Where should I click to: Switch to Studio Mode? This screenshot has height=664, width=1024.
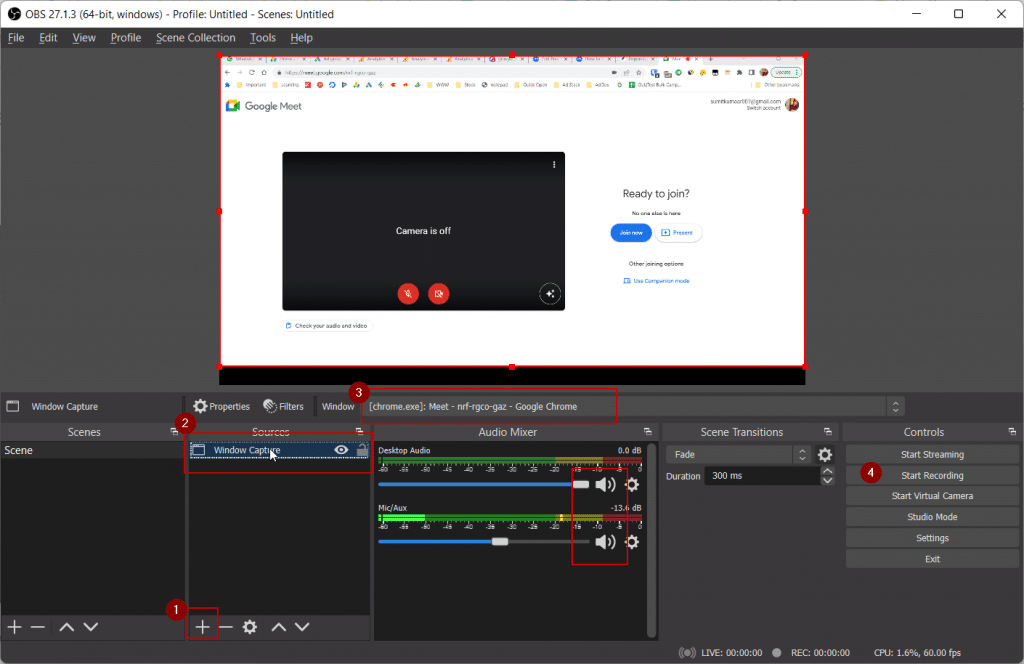tap(932, 516)
